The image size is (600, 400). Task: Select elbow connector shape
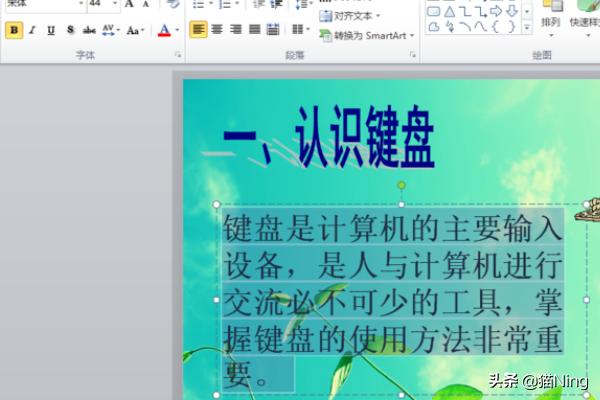pos(465,12)
